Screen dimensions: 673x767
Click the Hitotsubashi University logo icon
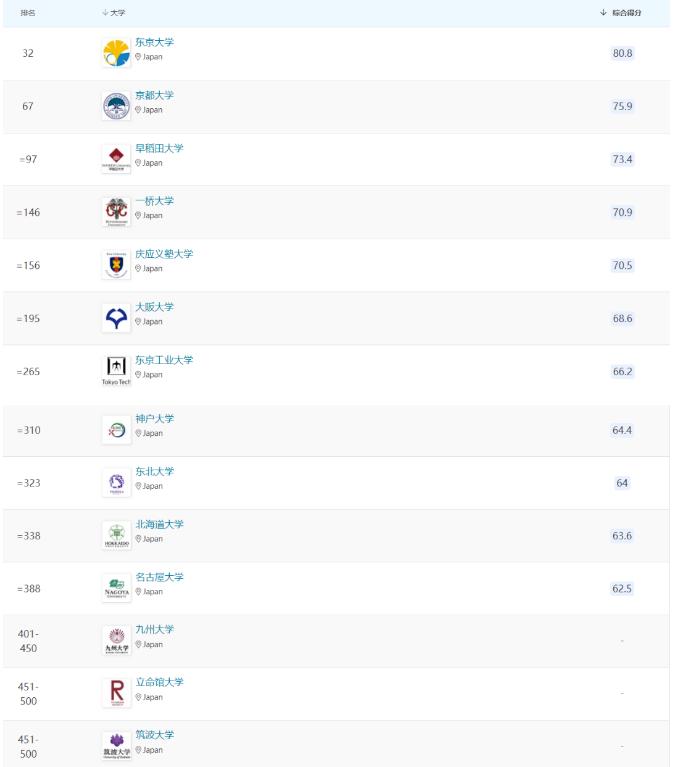click(116, 212)
